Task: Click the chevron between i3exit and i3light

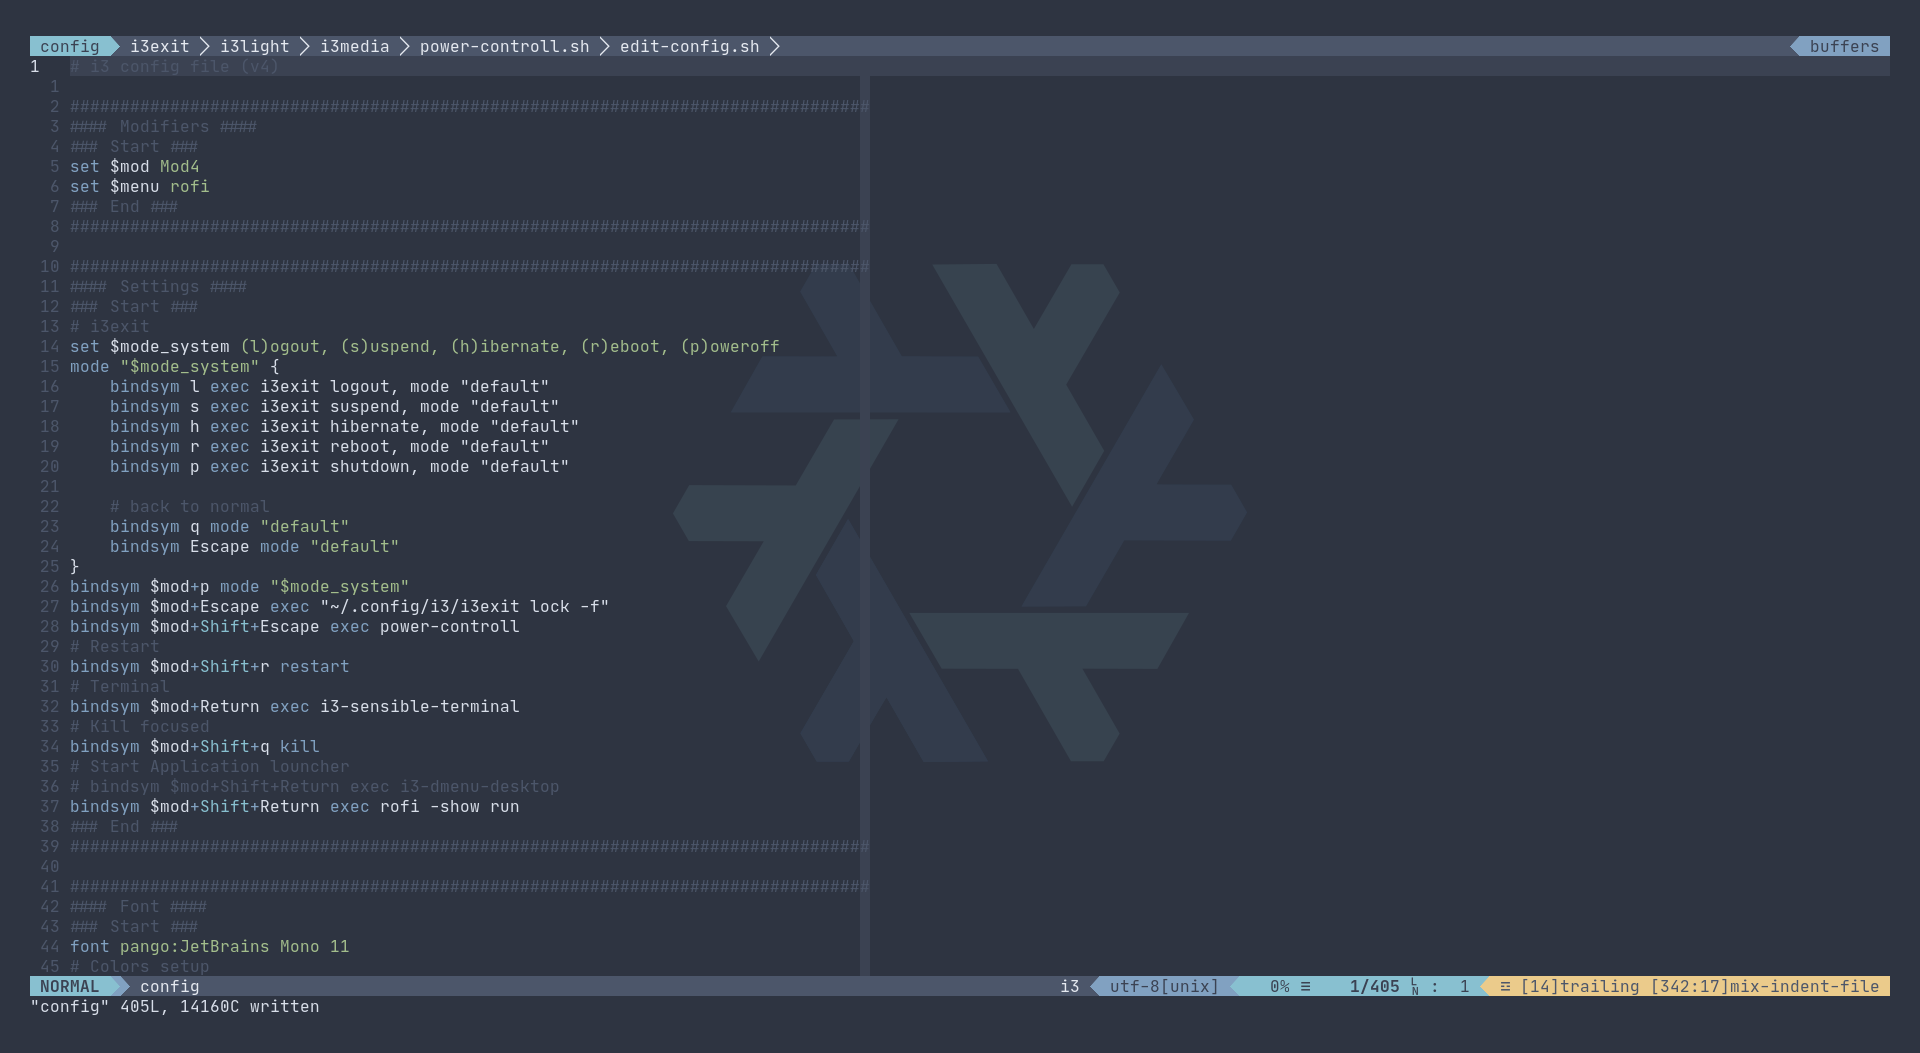Action: tap(204, 46)
